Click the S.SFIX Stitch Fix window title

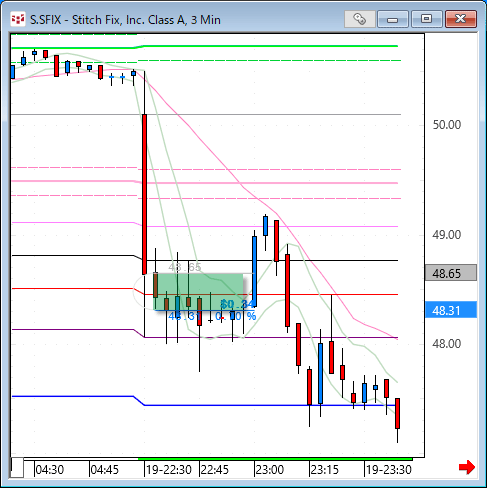pyautogui.click(x=125, y=20)
